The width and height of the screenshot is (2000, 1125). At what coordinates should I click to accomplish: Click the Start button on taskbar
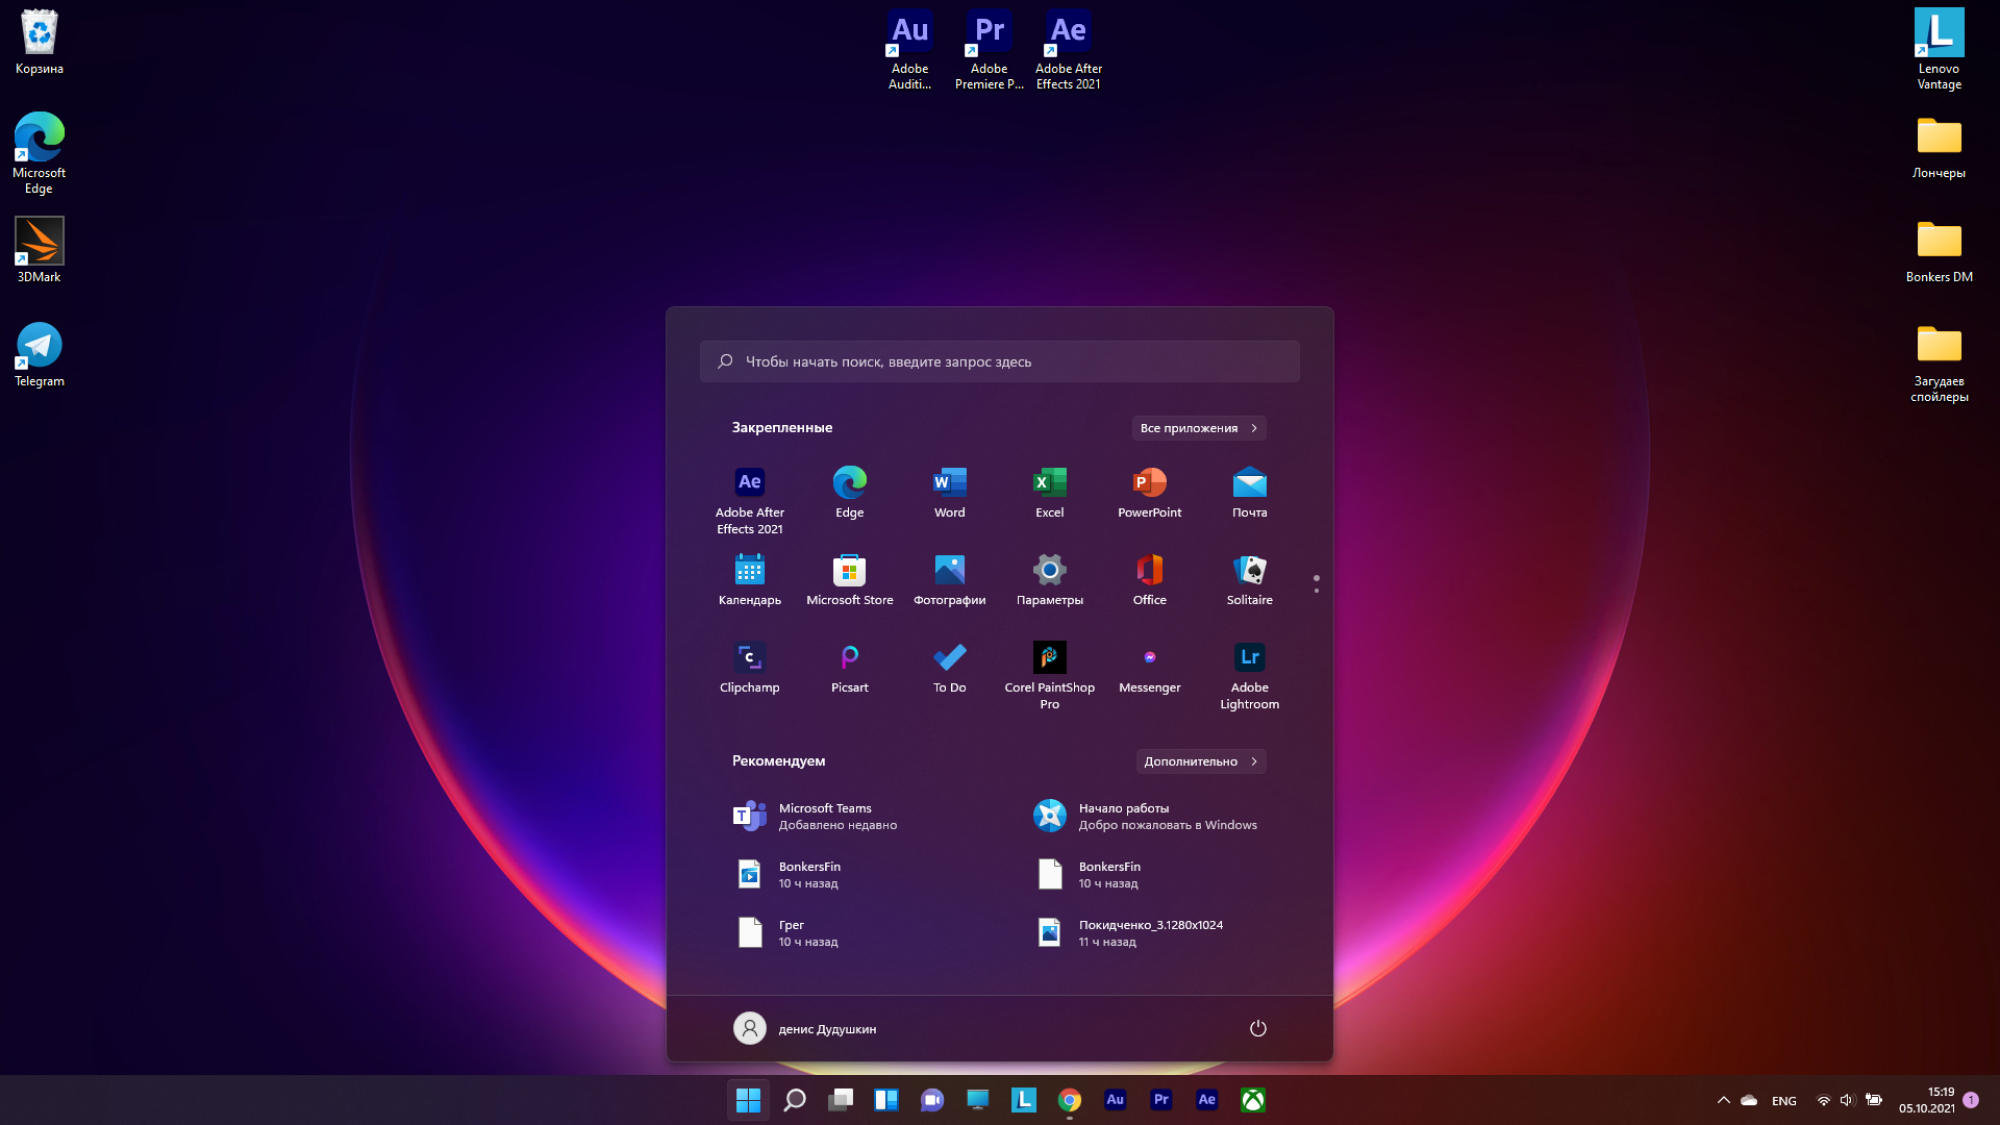tap(748, 1100)
